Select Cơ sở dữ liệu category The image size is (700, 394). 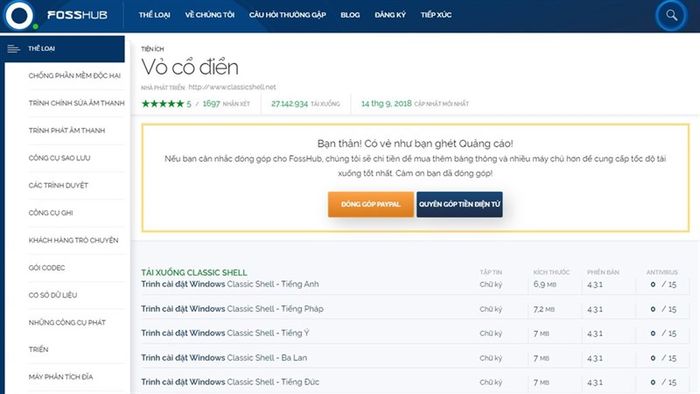pos(53,295)
